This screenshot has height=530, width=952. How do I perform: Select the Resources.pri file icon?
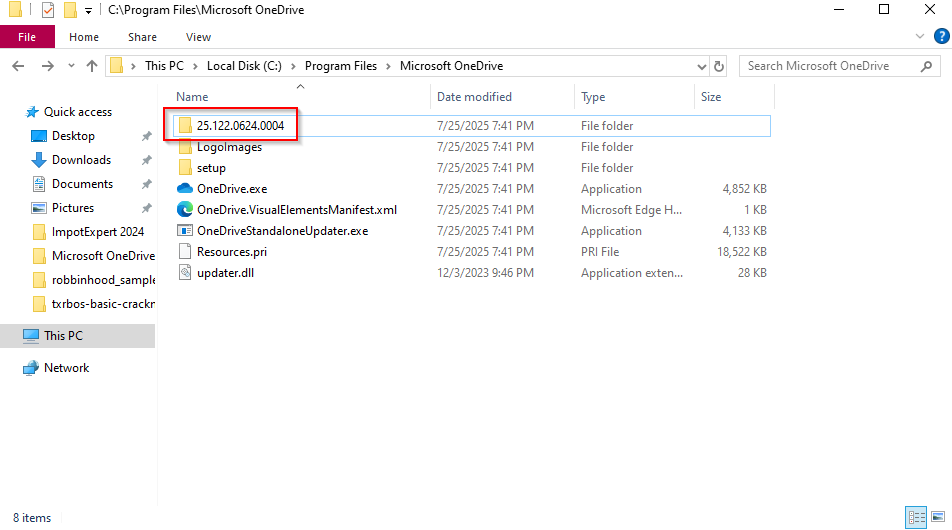[185, 251]
